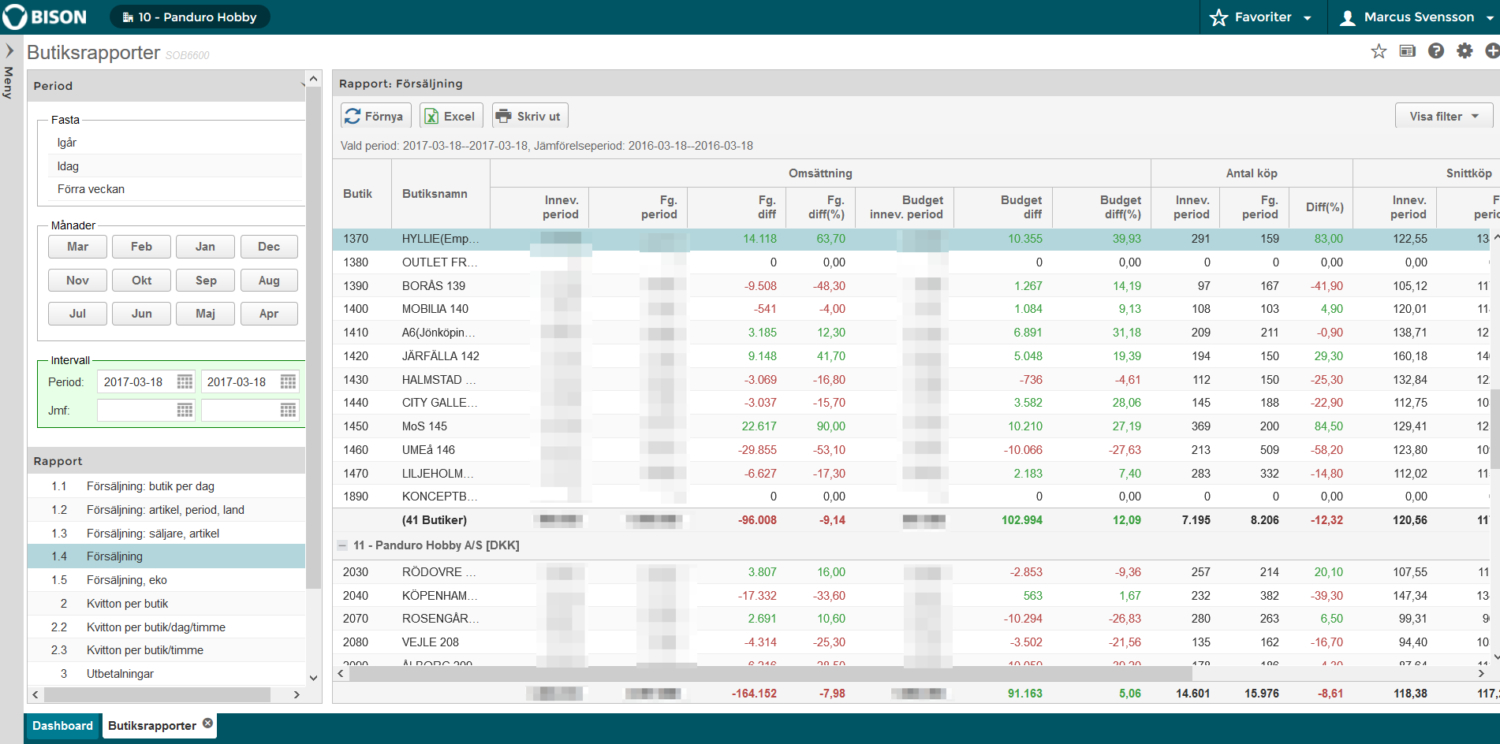Open help via question mark icon
This screenshot has height=744, width=1500.
[x=1436, y=51]
